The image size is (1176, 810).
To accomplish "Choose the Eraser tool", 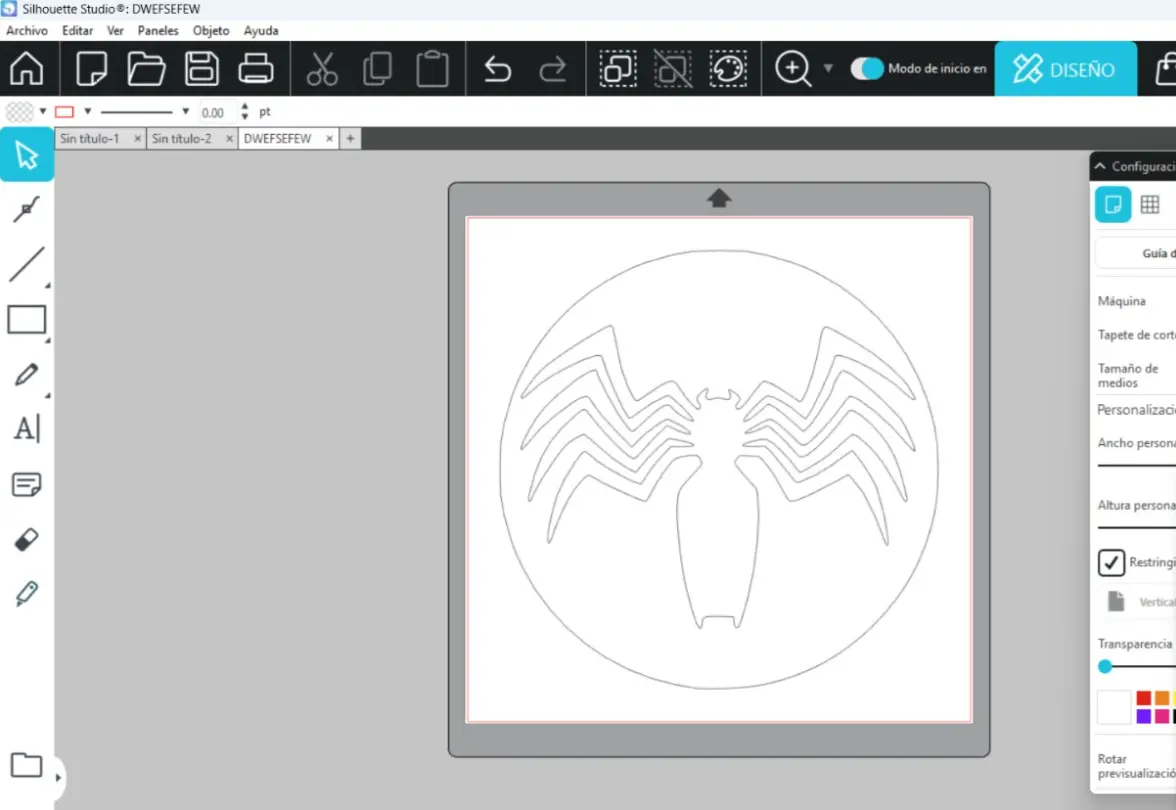I will click(x=27, y=539).
